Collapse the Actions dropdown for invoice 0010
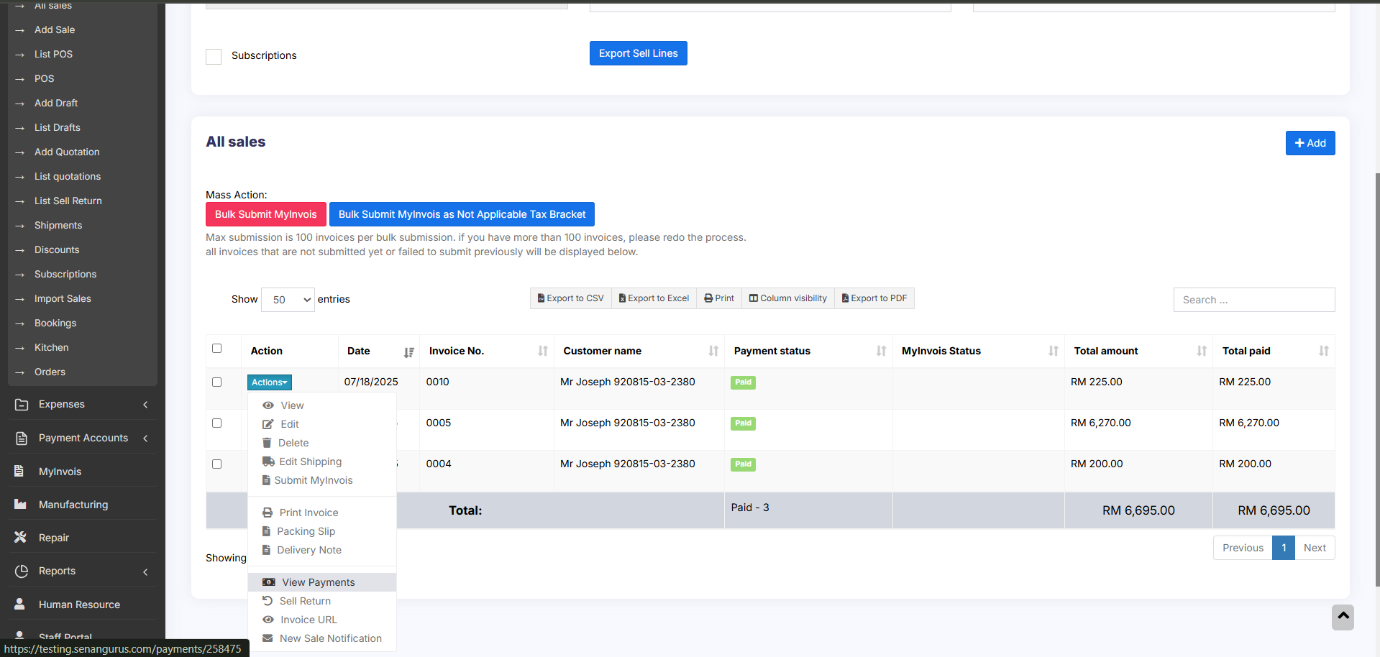Viewport: 1380px width, 657px height. (x=269, y=382)
